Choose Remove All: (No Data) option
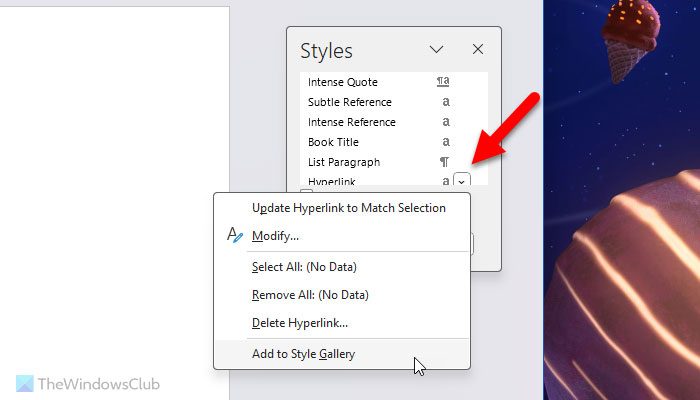The image size is (700, 400). (x=310, y=295)
